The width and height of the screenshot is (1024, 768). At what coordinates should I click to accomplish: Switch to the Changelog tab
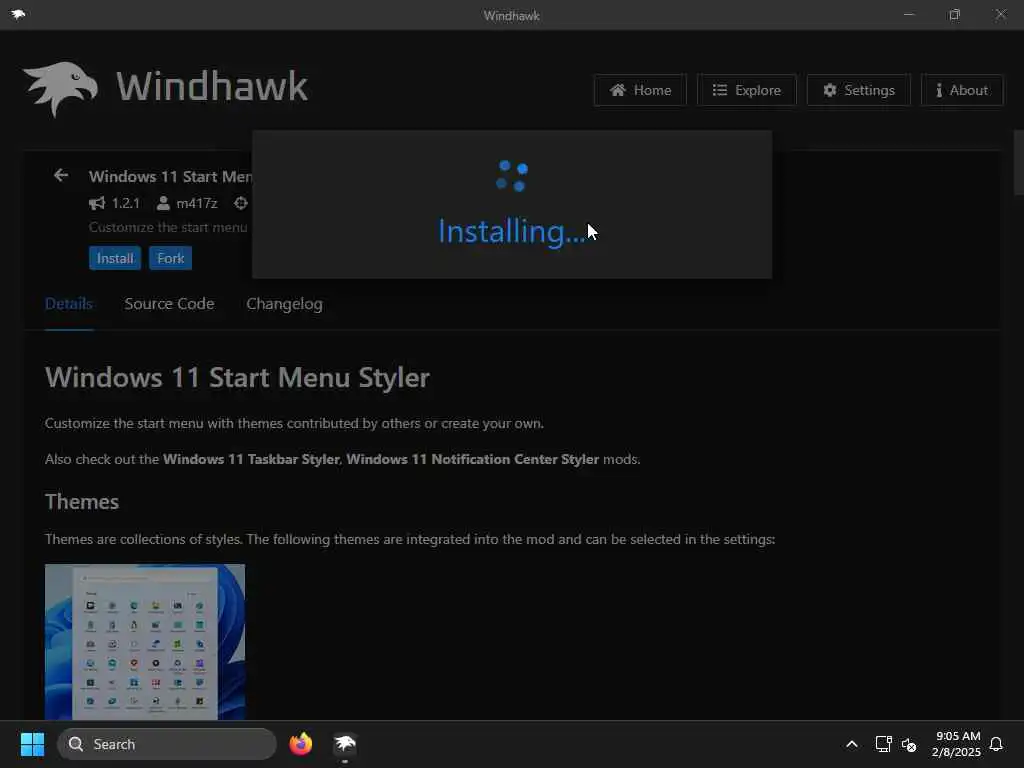(x=284, y=304)
